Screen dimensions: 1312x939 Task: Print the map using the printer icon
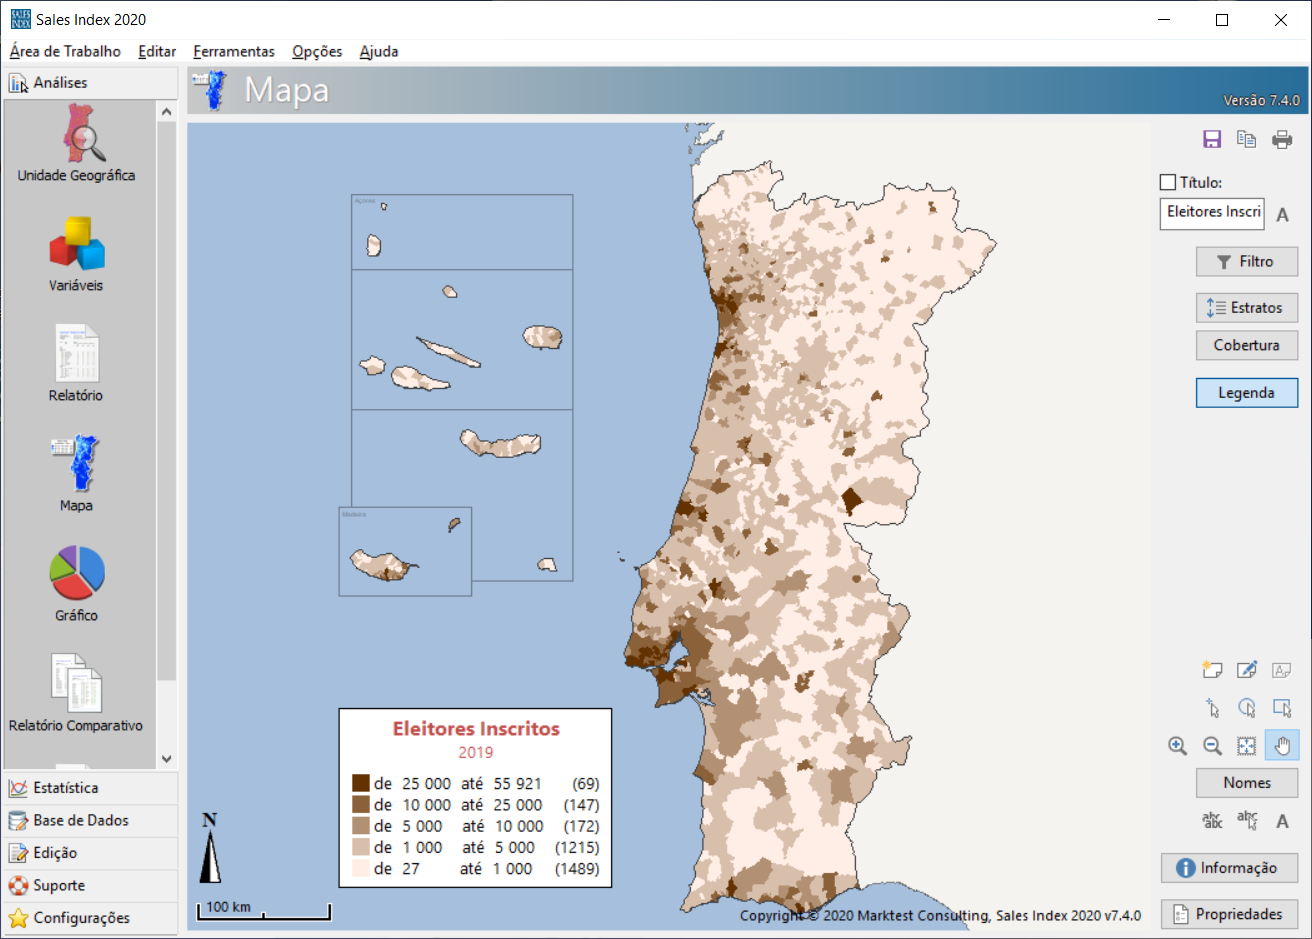(x=1282, y=140)
